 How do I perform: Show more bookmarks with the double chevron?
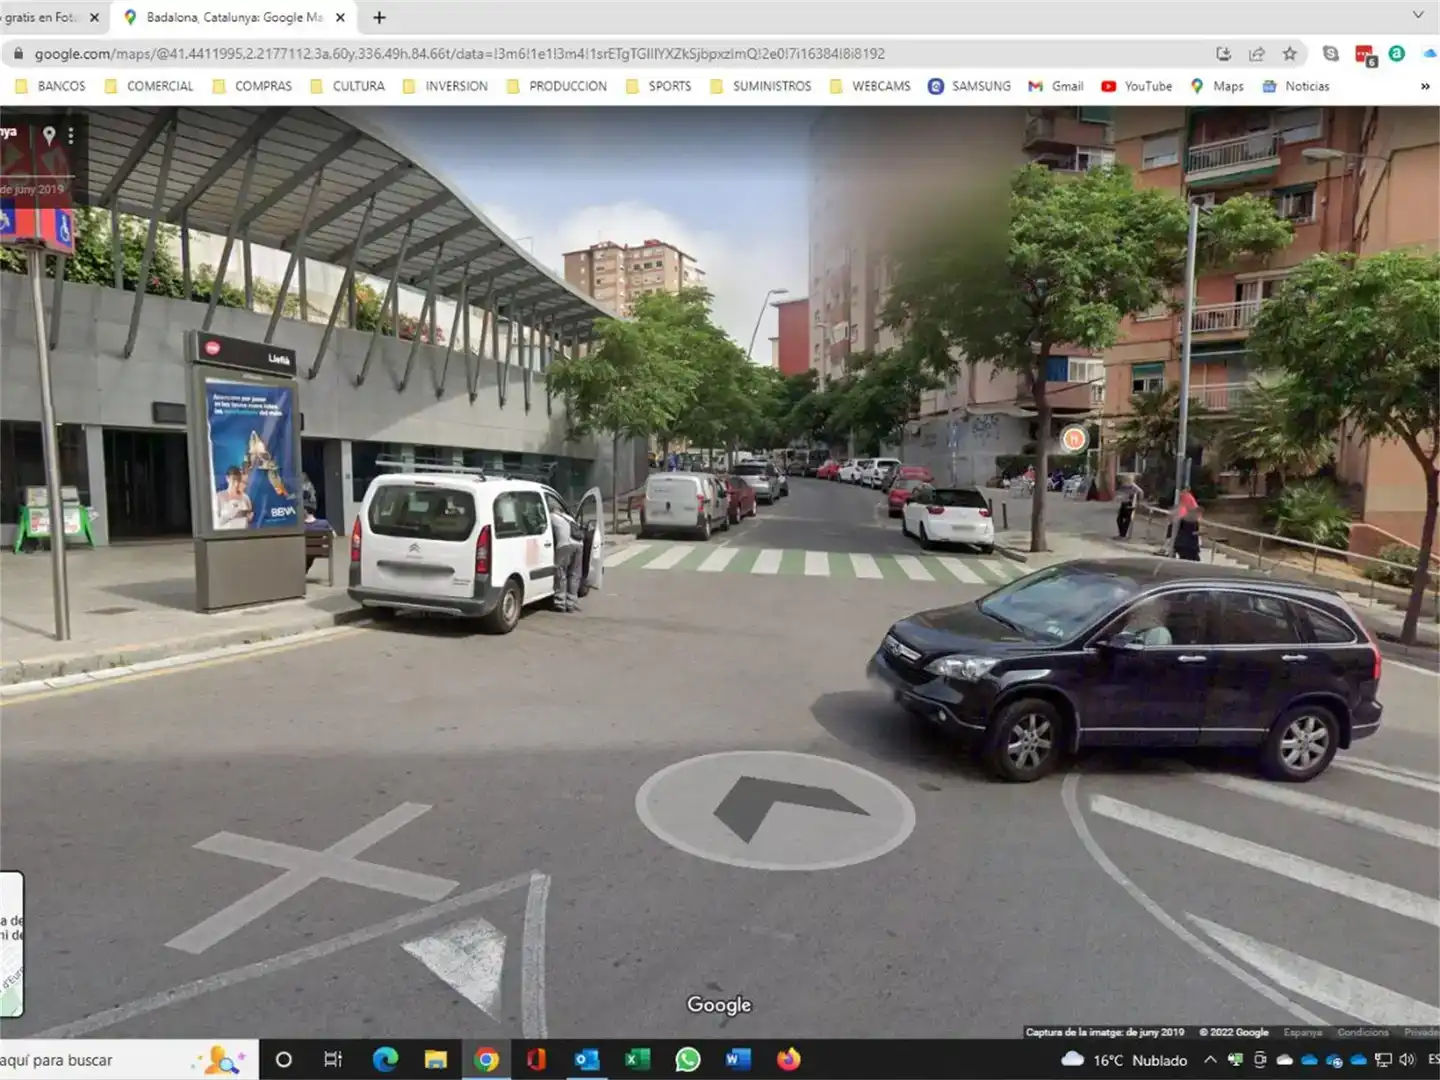pyautogui.click(x=1425, y=87)
